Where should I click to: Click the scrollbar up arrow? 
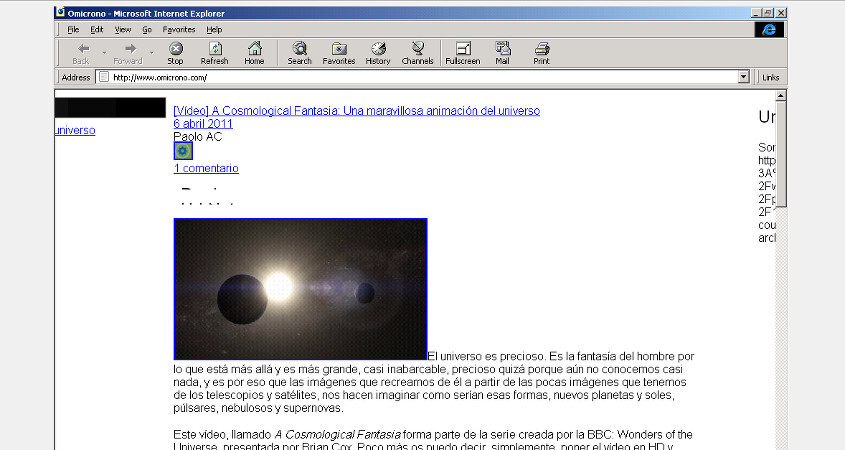780,96
